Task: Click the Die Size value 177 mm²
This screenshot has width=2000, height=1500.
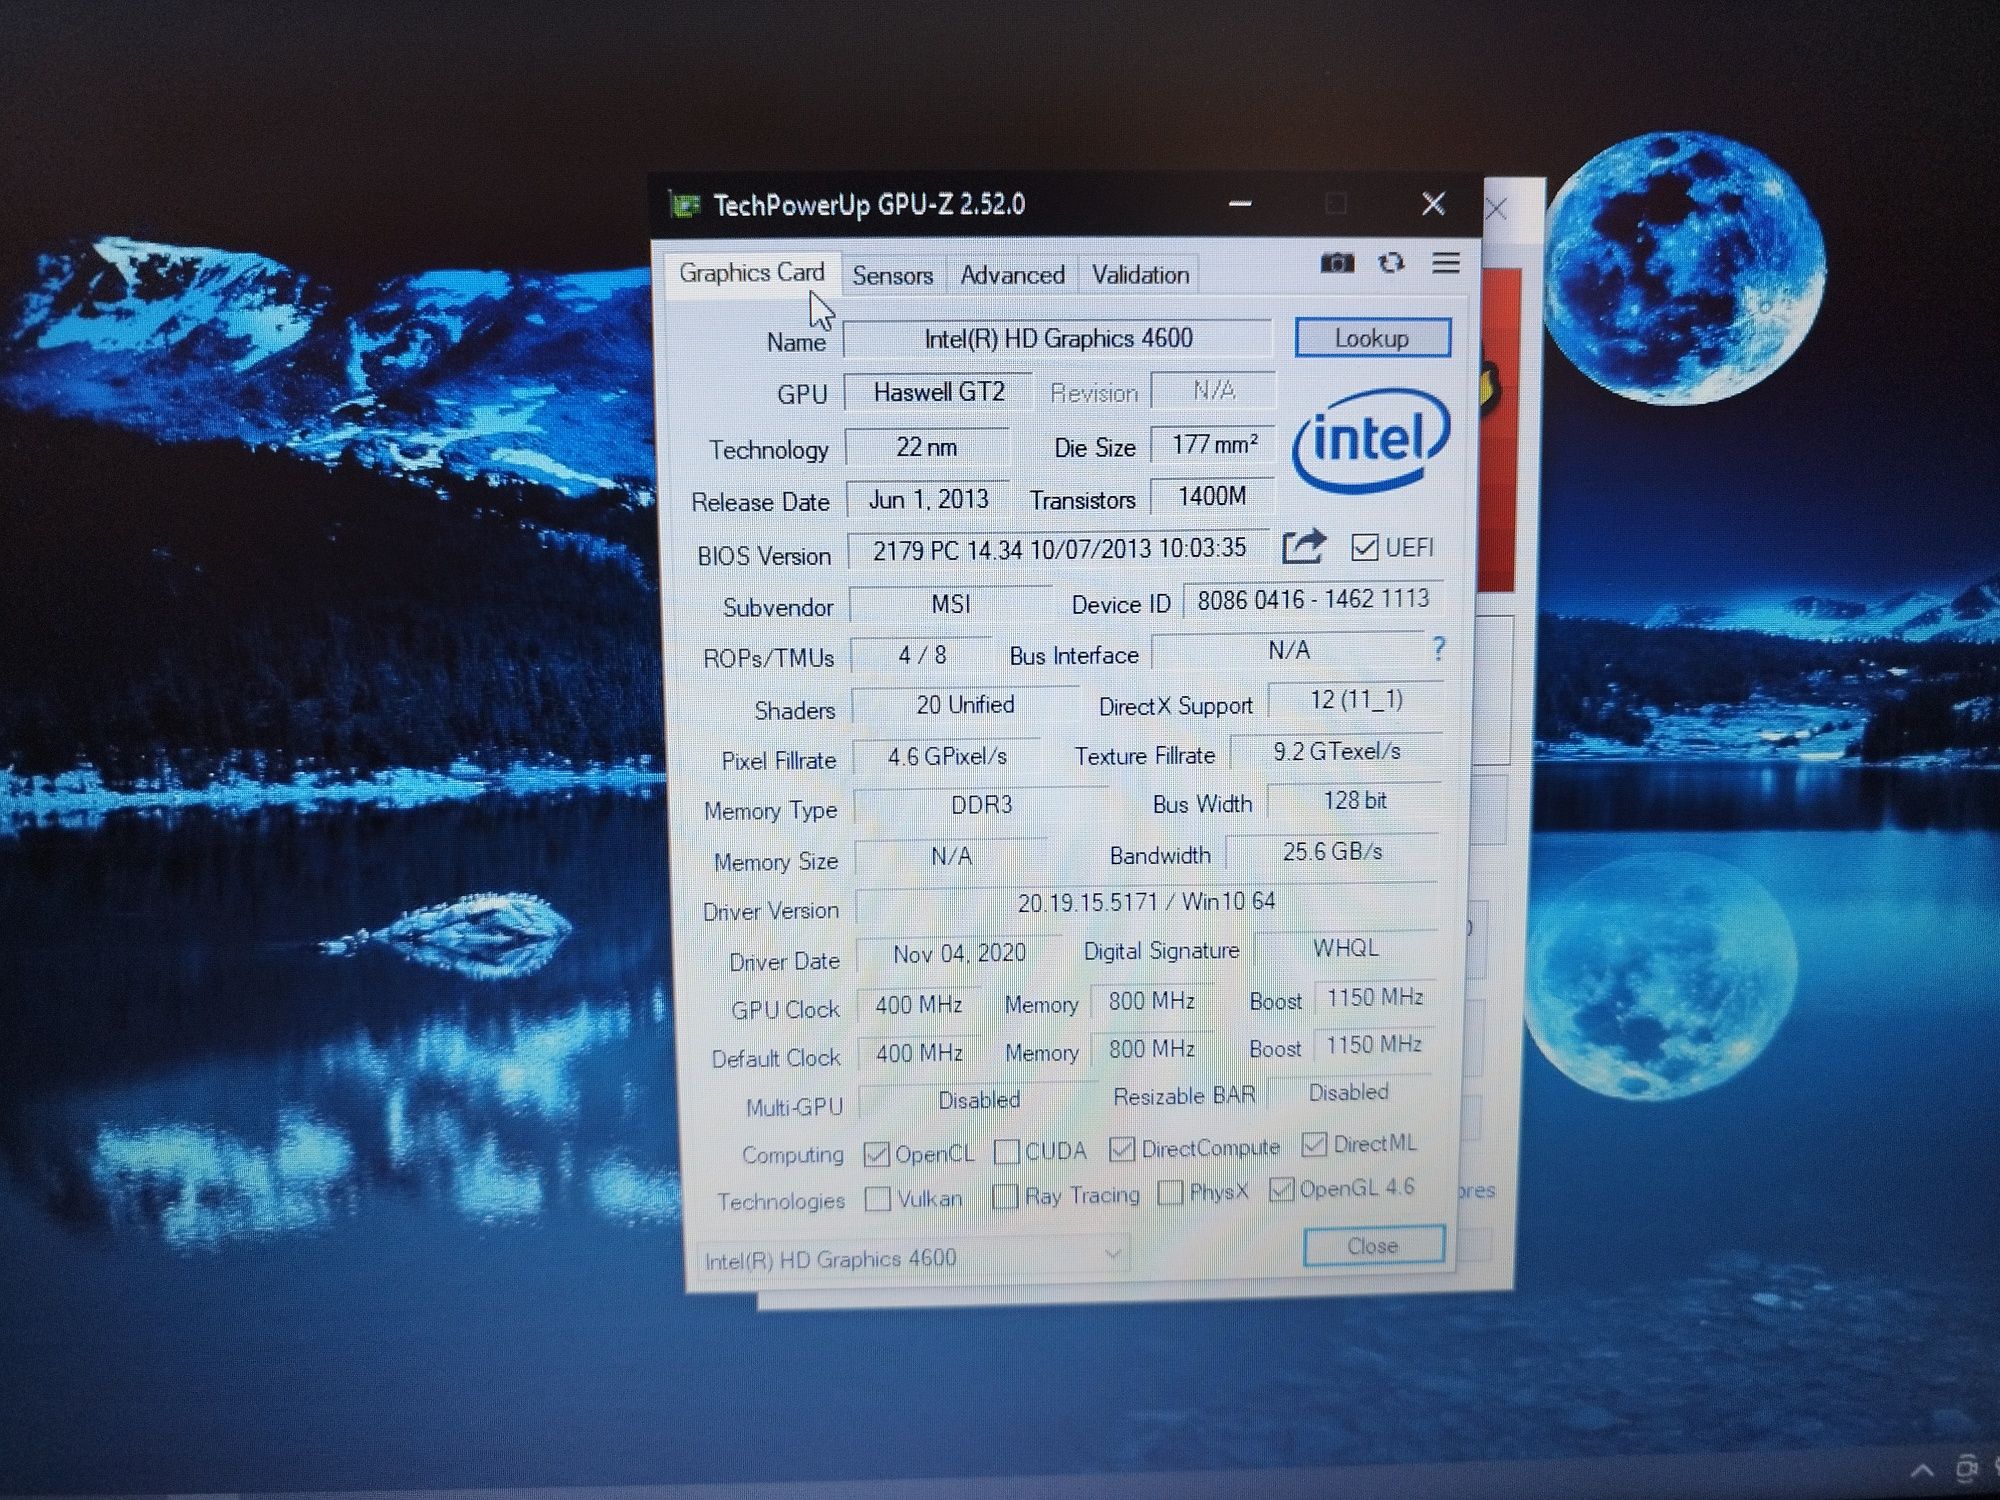Action: coord(1214,444)
